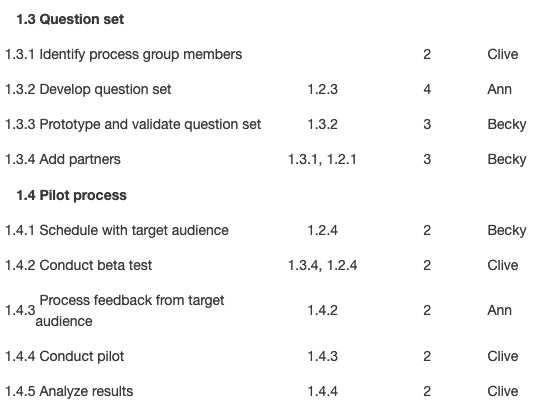Image resolution: width=551 pixels, height=407 pixels.
Task: Click predecessor 1.4.4 on Analyze results row
Action: point(322,392)
